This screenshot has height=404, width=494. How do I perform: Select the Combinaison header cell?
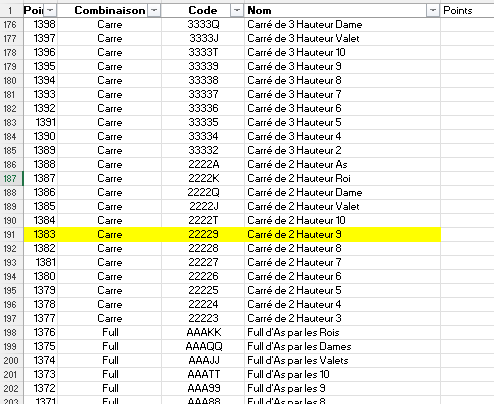(110, 11)
